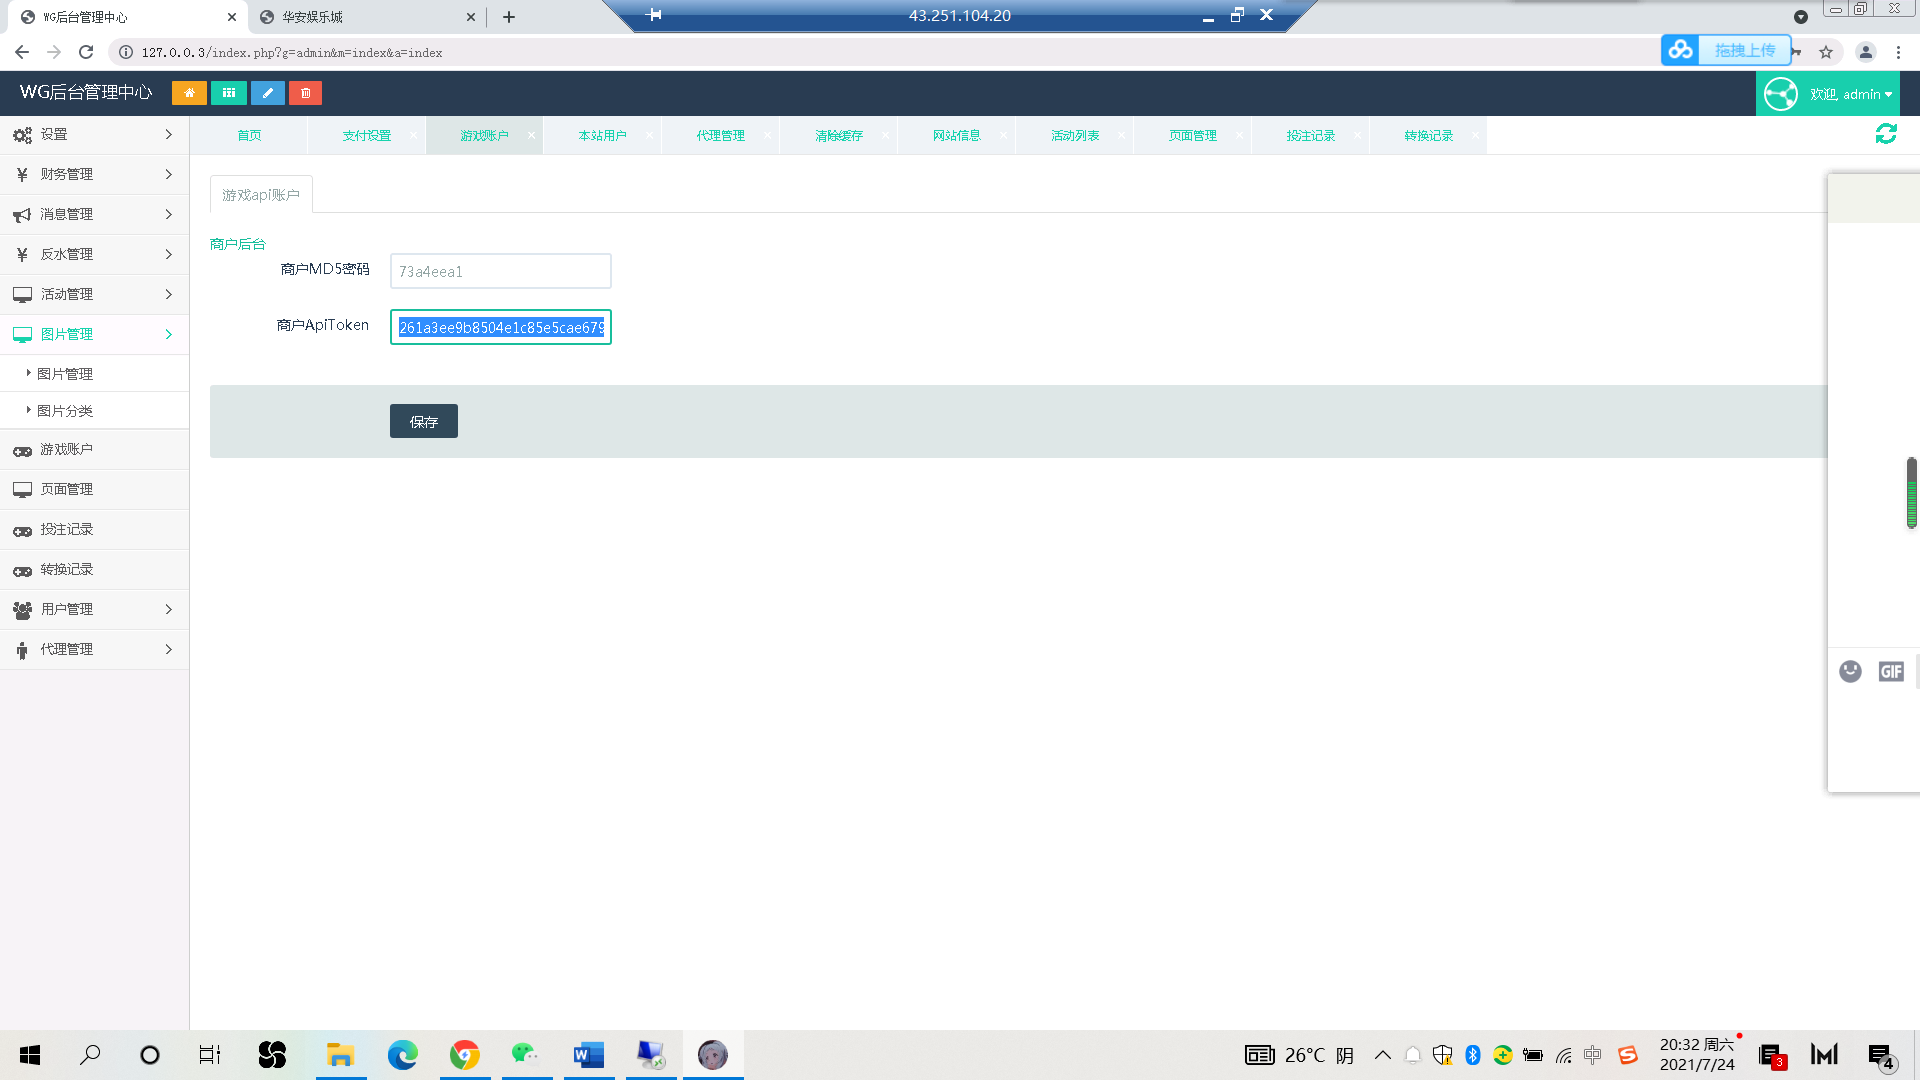
Task: Open the 欢迎 admin dropdown
Action: coord(1828,94)
